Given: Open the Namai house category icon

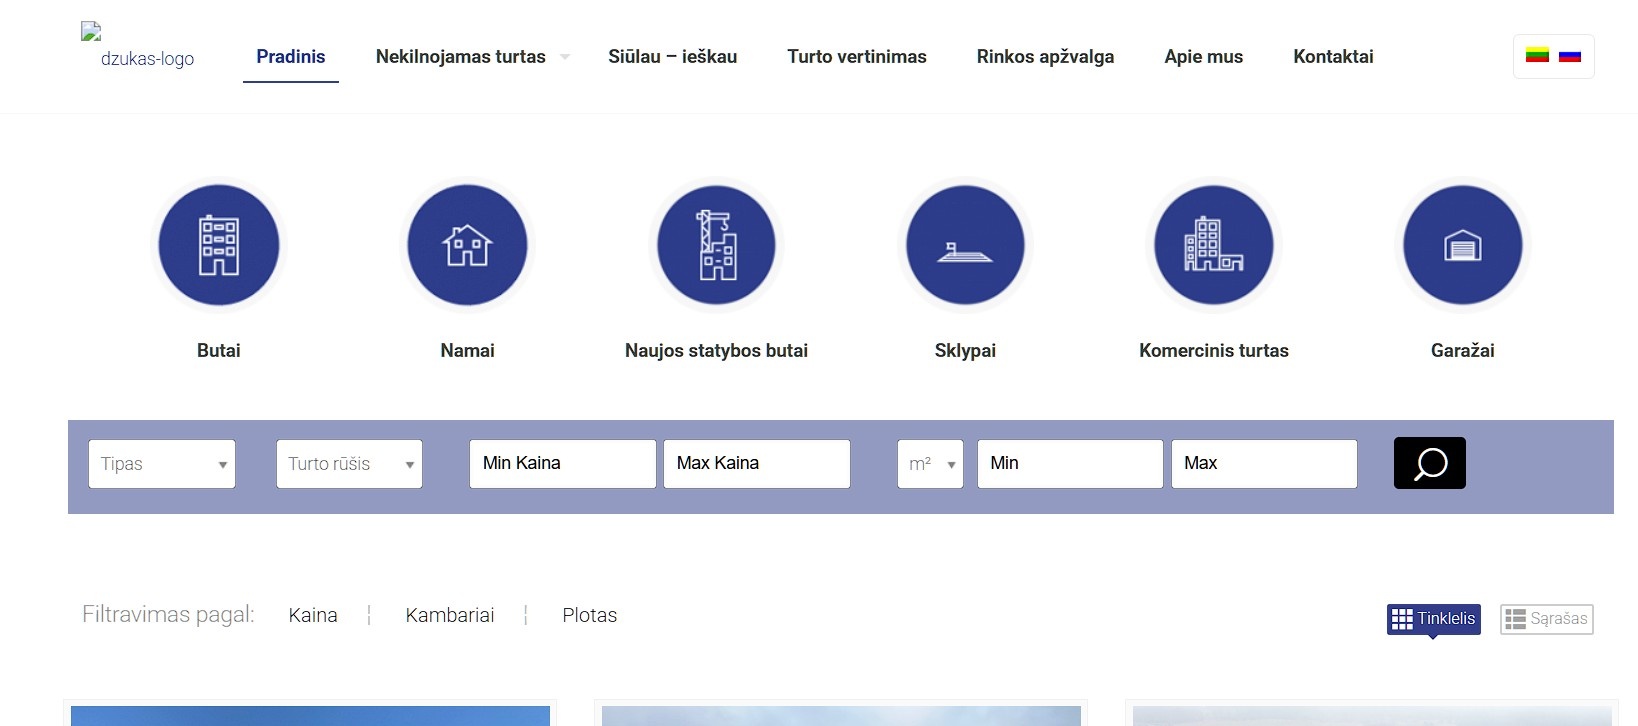Looking at the screenshot, I should 467,245.
